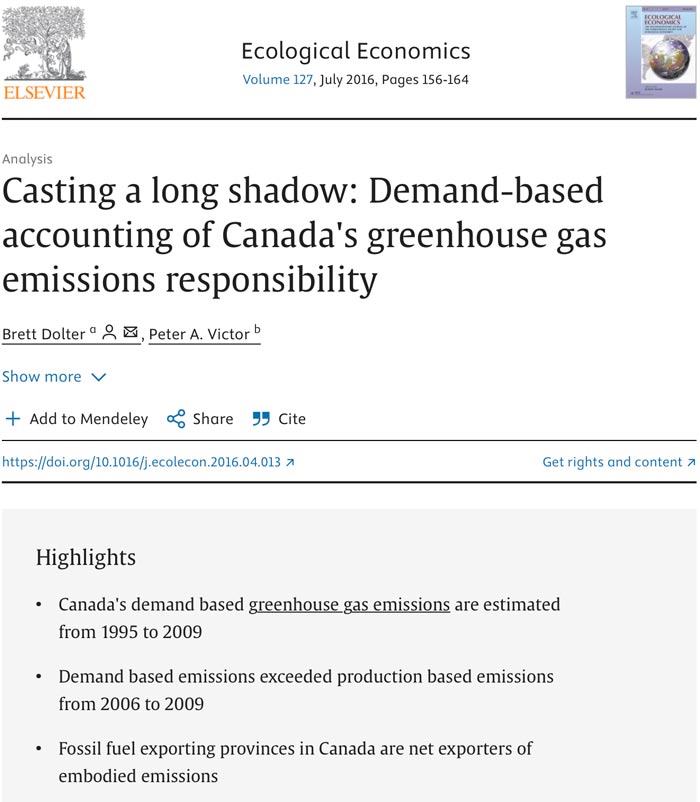Click the chevron next to Show more
700x802 pixels.
pyautogui.click(x=98, y=377)
